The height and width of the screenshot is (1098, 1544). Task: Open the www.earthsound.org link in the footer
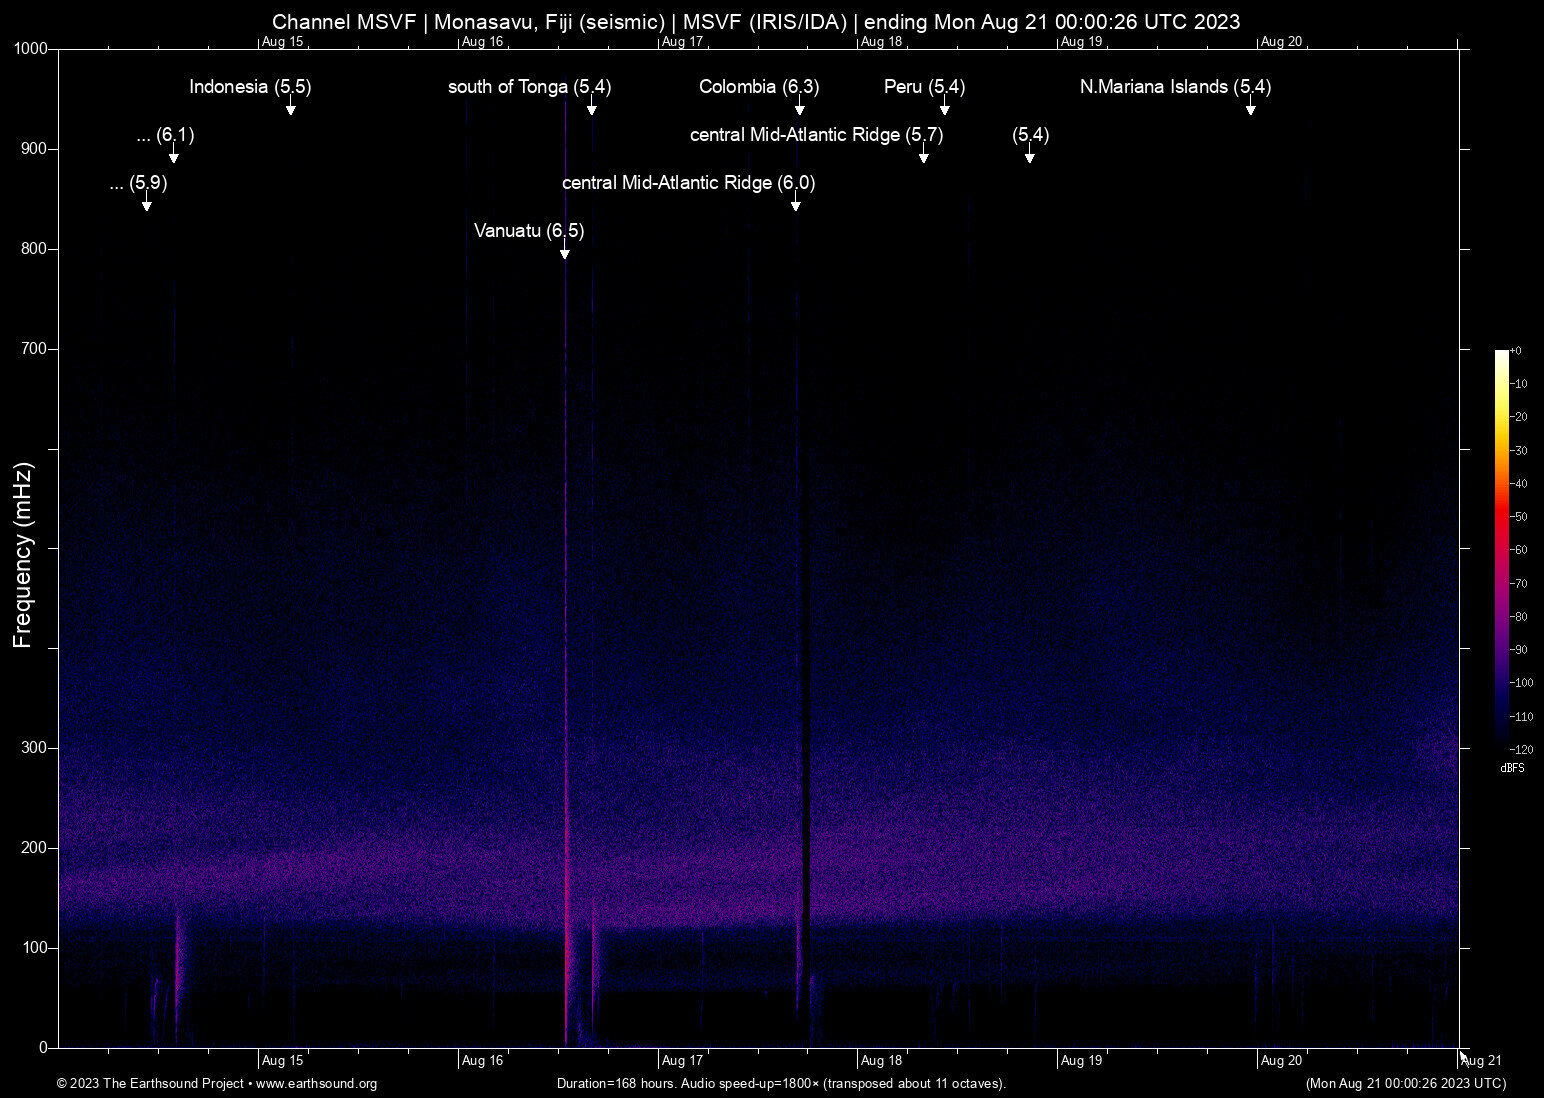click(x=317, y=1084)
